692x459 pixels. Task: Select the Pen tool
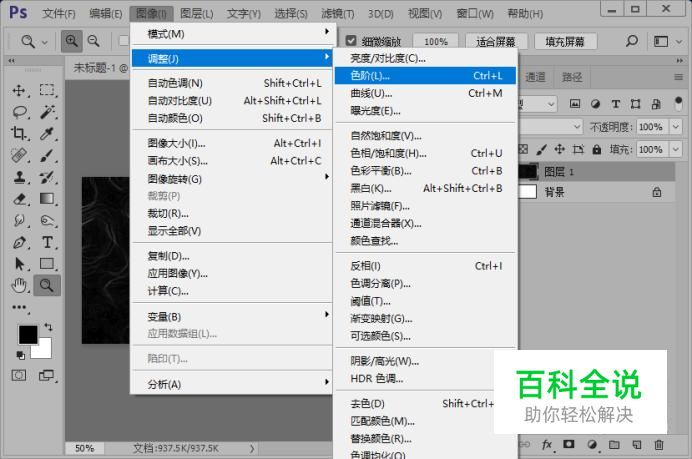point(19,242)
